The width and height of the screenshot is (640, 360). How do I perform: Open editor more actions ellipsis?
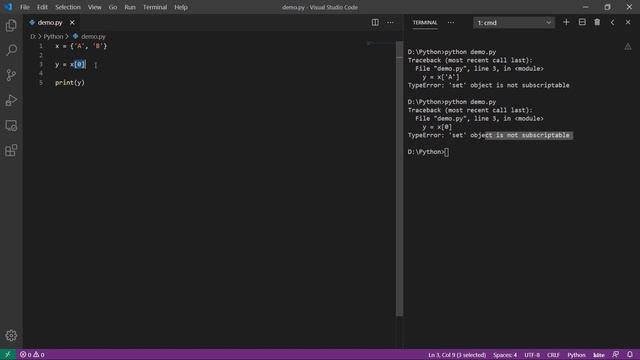[390, 22]
